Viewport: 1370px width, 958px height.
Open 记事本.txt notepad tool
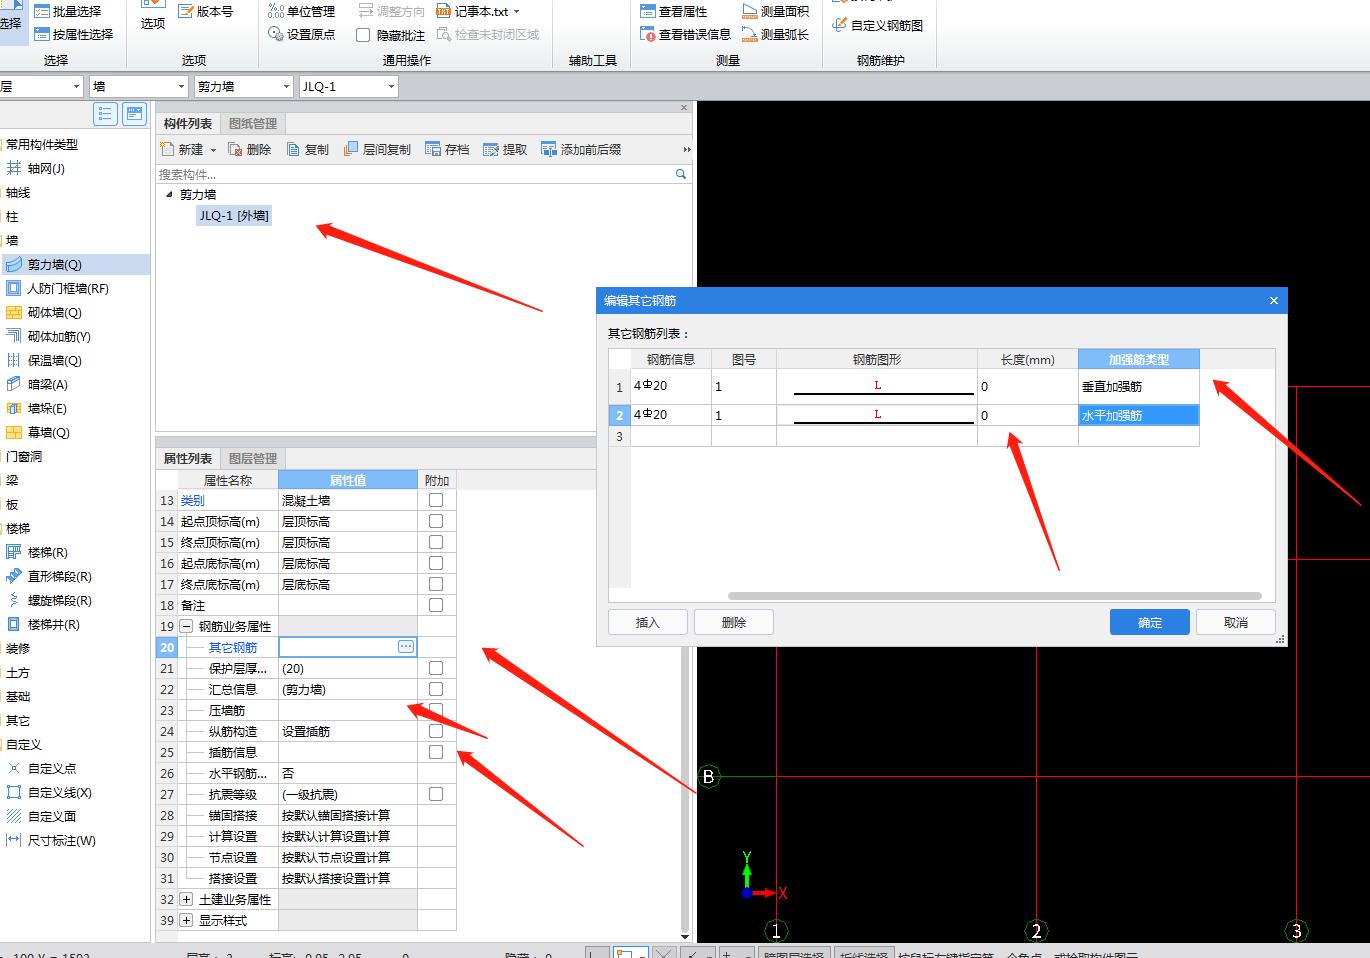point(478,11)
